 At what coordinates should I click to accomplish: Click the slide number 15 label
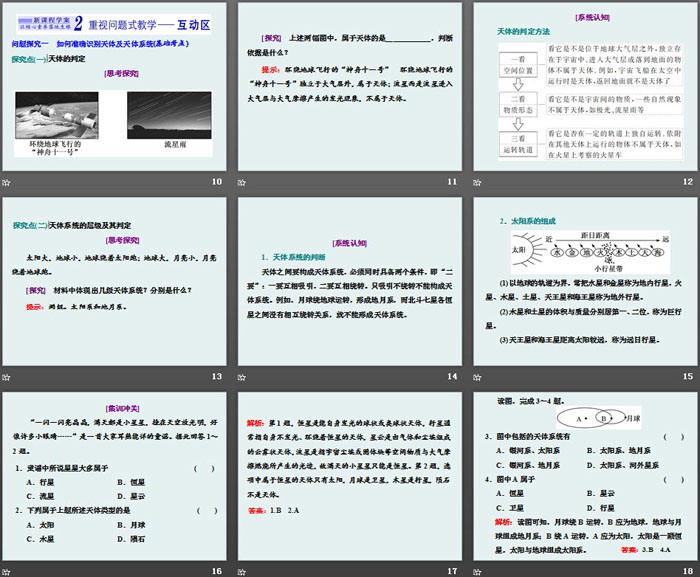point(687,376)
